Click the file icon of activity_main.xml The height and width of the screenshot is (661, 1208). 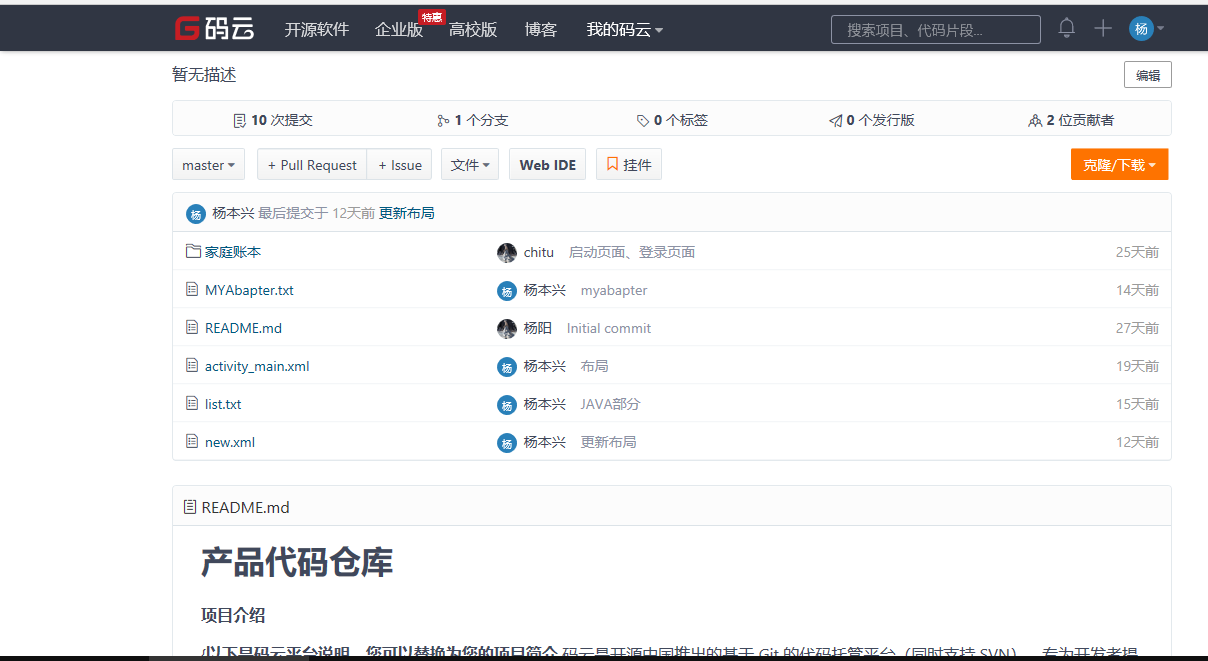pyautogui.click(x=192, y=365)
